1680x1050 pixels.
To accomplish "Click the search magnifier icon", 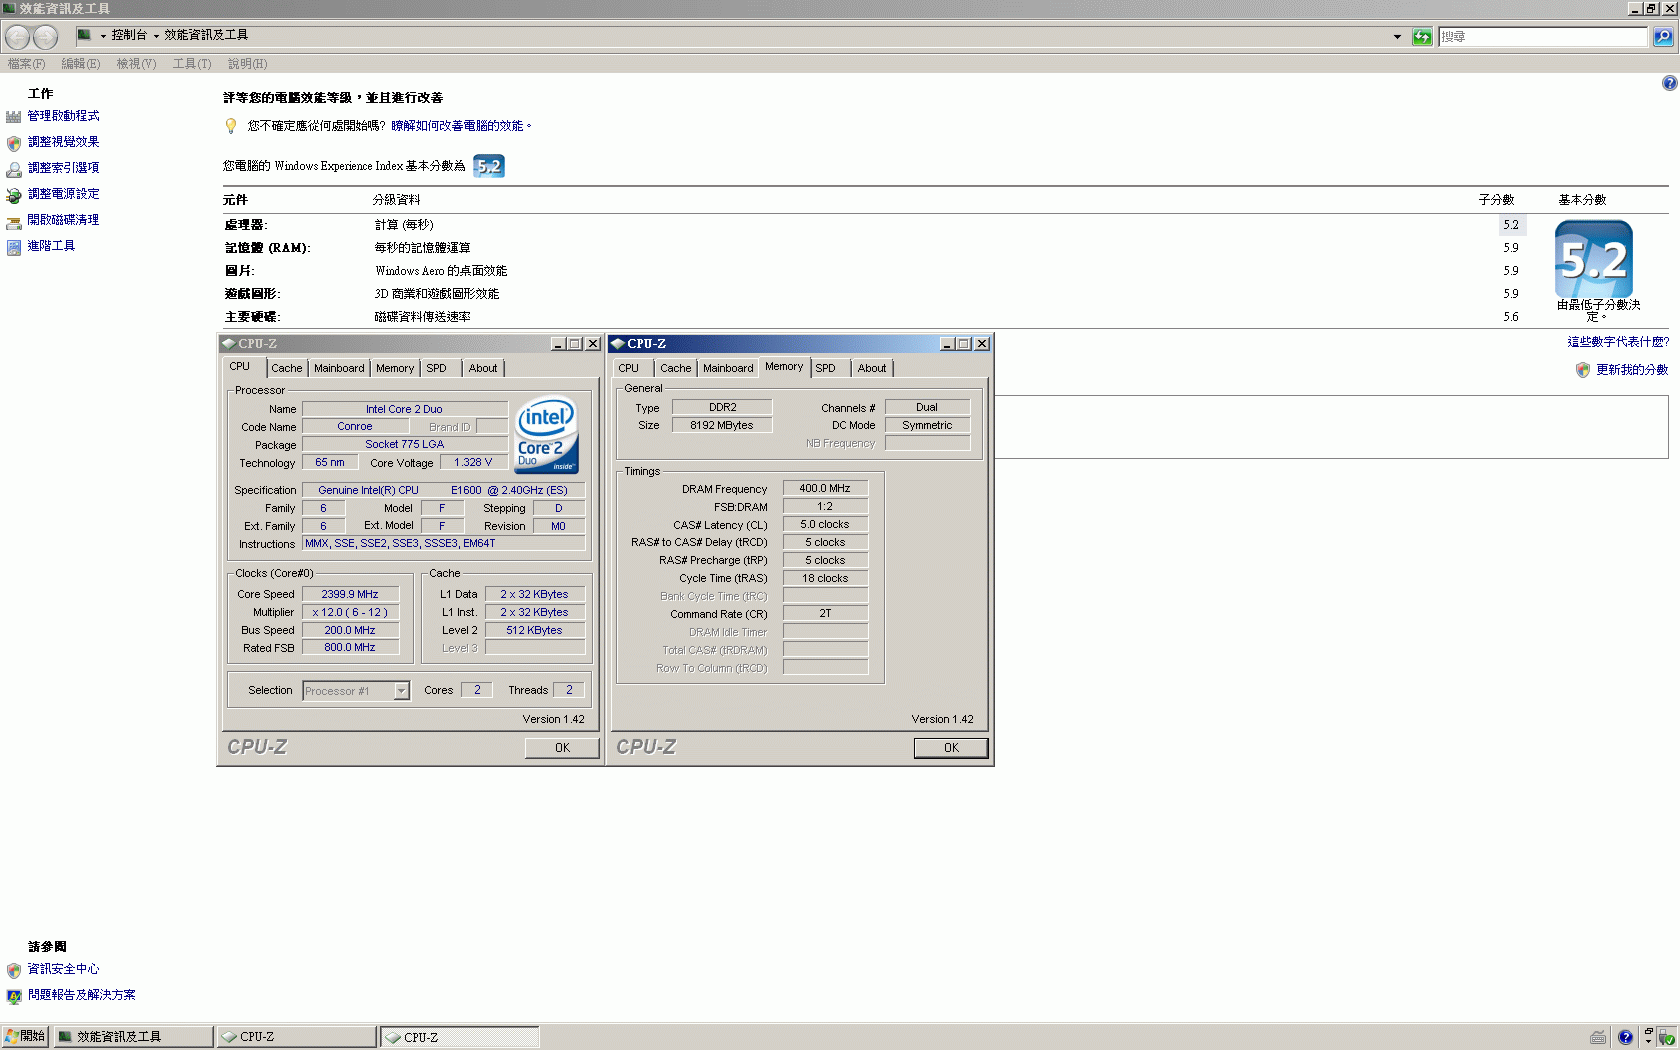I will click(1662, 37).
